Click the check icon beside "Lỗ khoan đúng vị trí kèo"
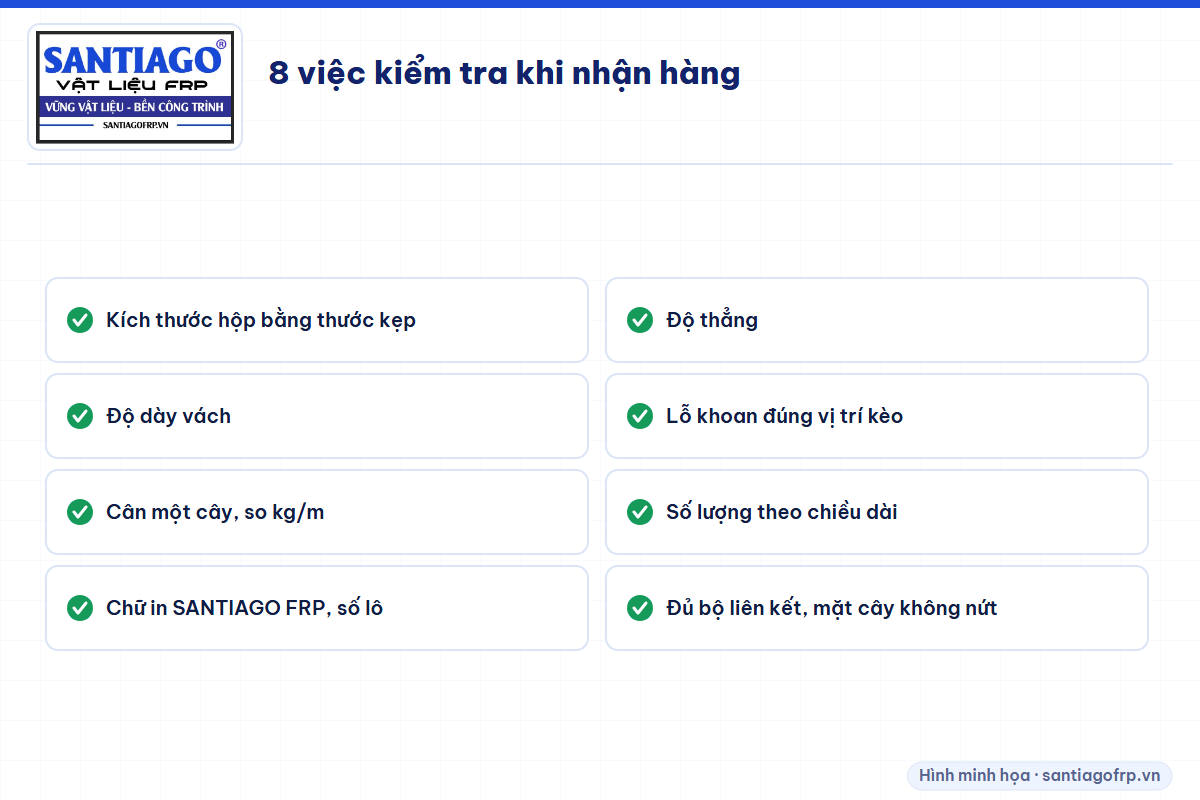The height and width of the screenshot is (800, 1200). click(640, 416)
